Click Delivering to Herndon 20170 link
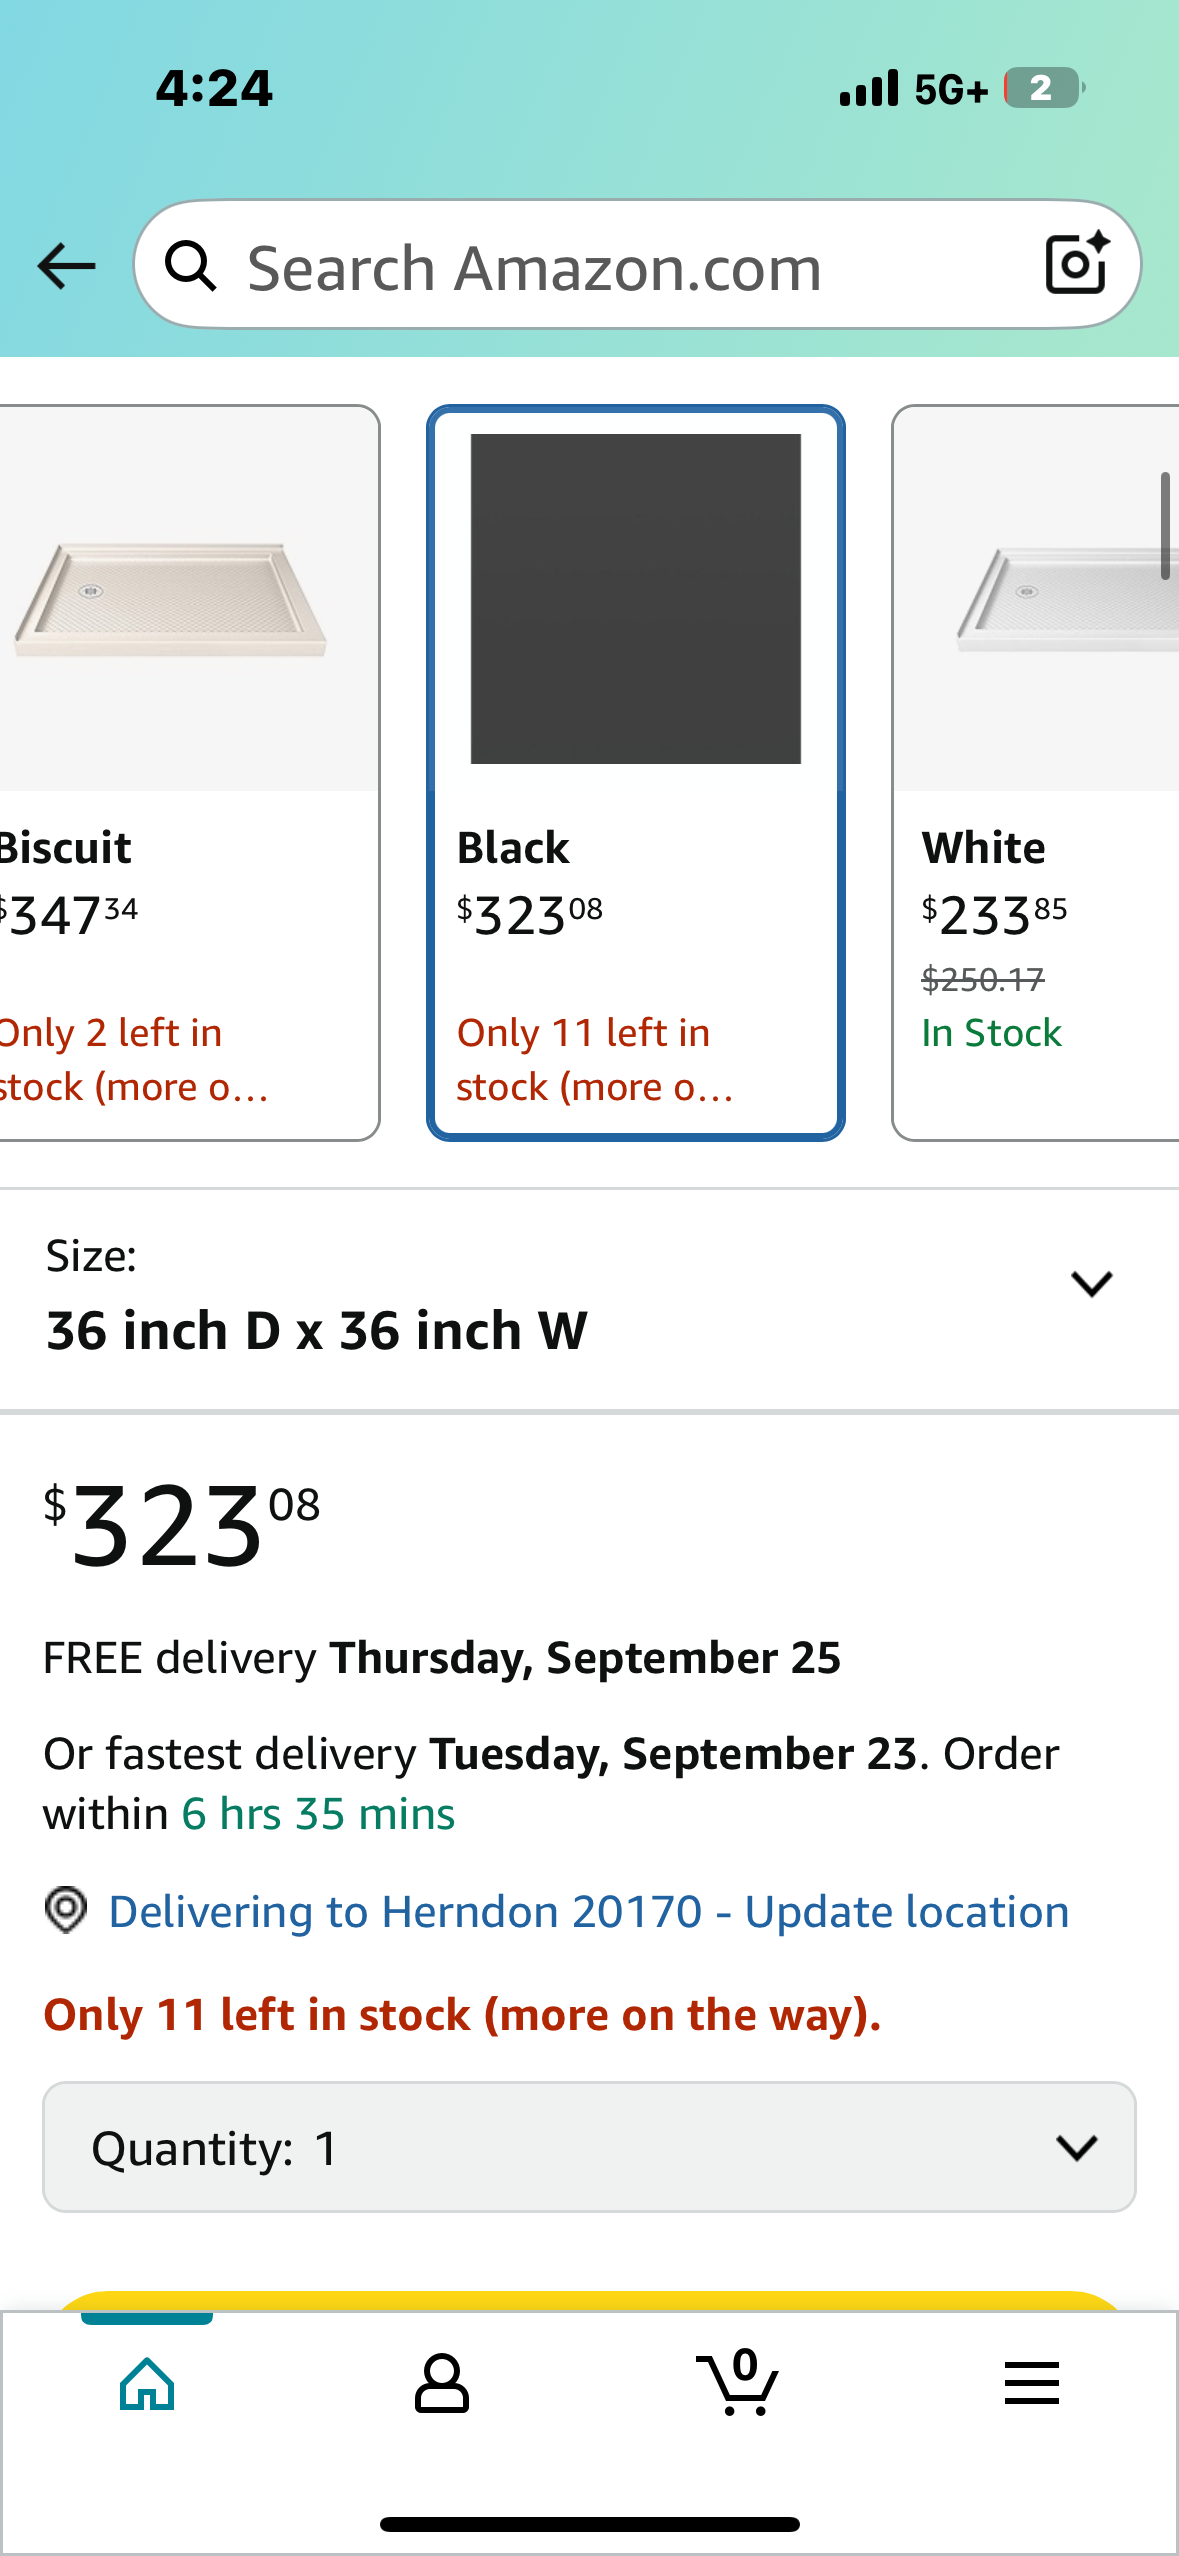1179x2556 pixels. coord(588,1912)
